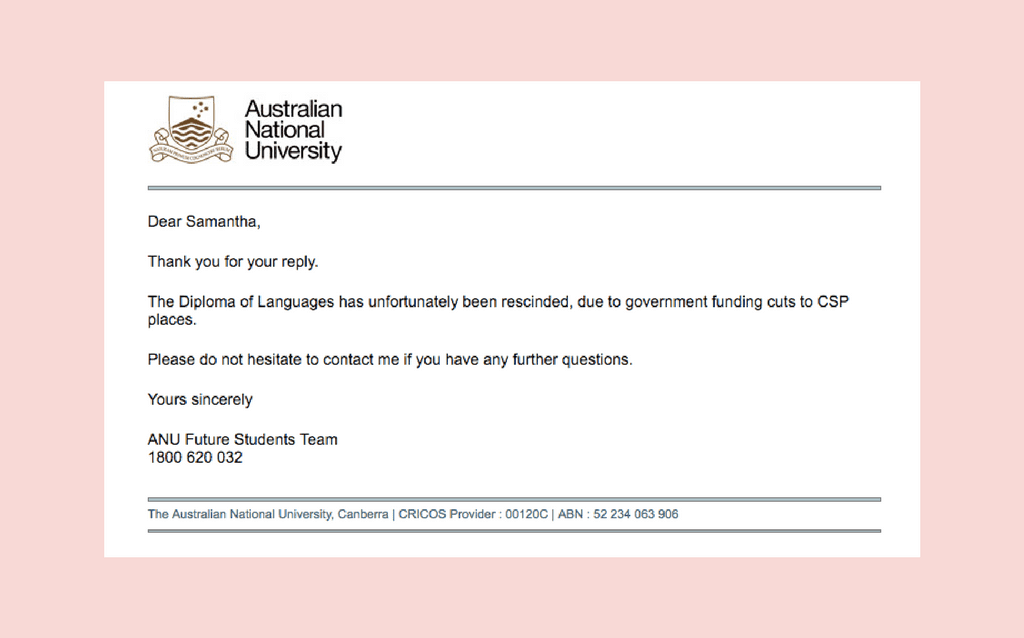This screenshot has width=1024, height=638.
Task: Click 'CRICOS Provider : 00120C' in footer
Action: tap(473, 515)
